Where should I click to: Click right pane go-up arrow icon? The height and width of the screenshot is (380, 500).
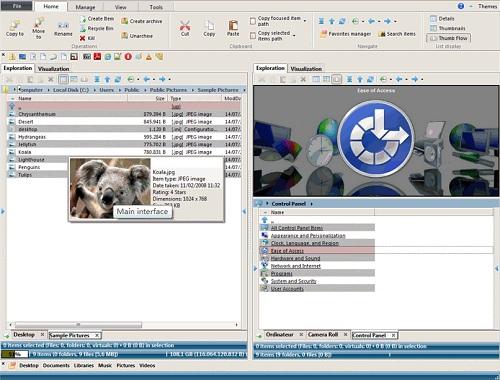point(360,79)
